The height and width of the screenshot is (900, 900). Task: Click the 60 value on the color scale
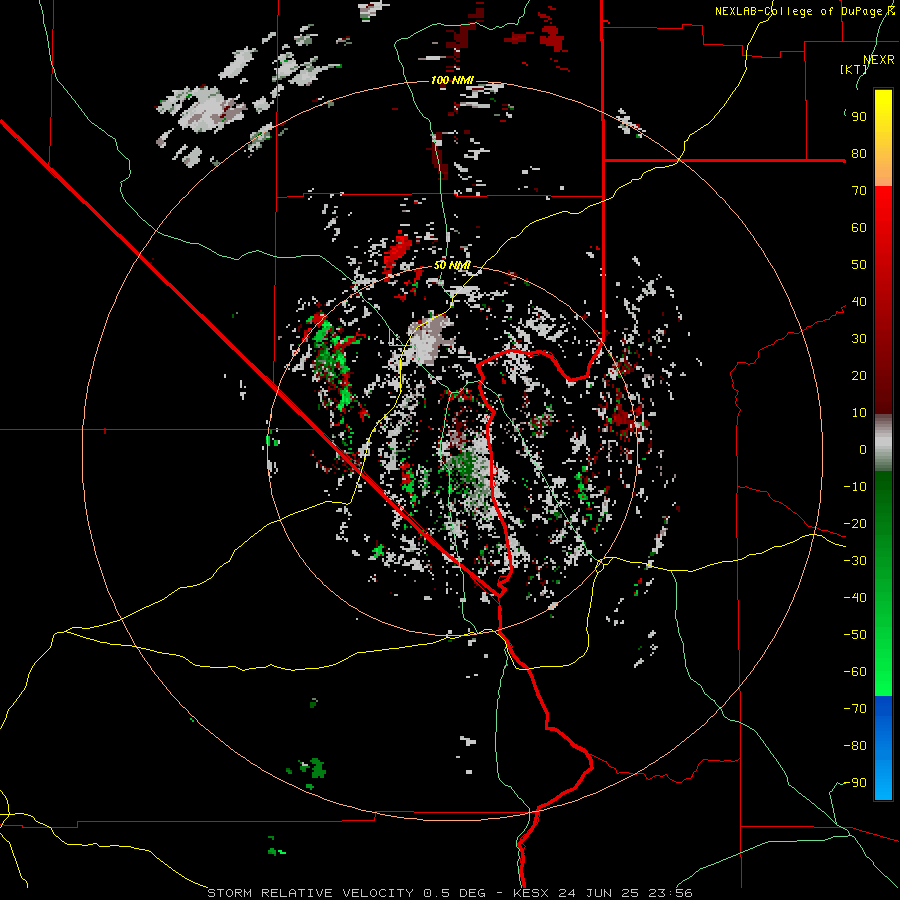tap(859, 227)
